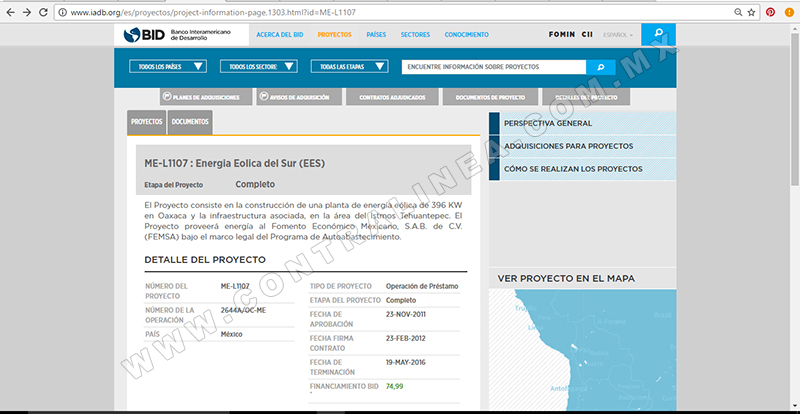Click the project search input field
The image size is (800, 414).
click(x=494, y=67)
